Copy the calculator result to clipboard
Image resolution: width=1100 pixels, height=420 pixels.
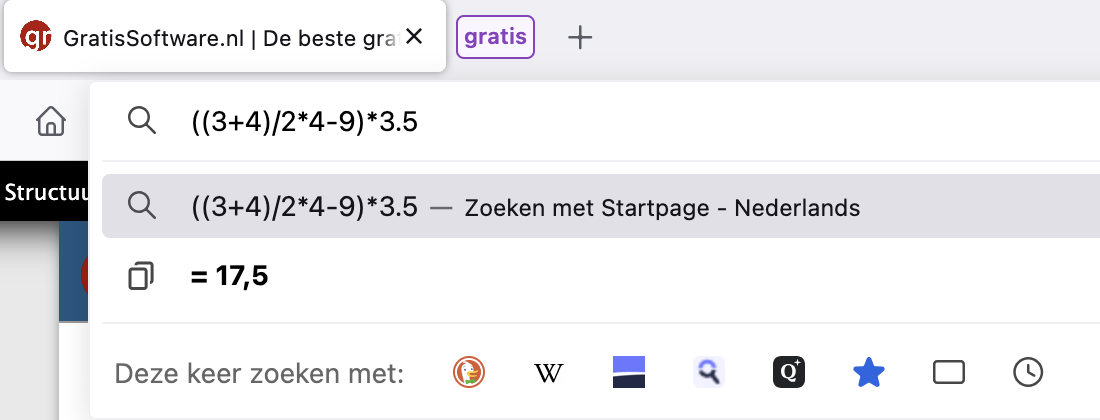(x=142, y=275)
